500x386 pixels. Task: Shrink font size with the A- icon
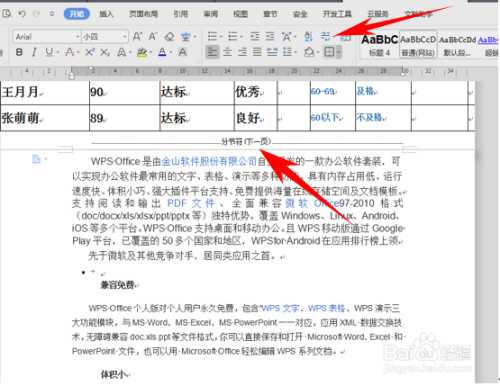point(153,36)
